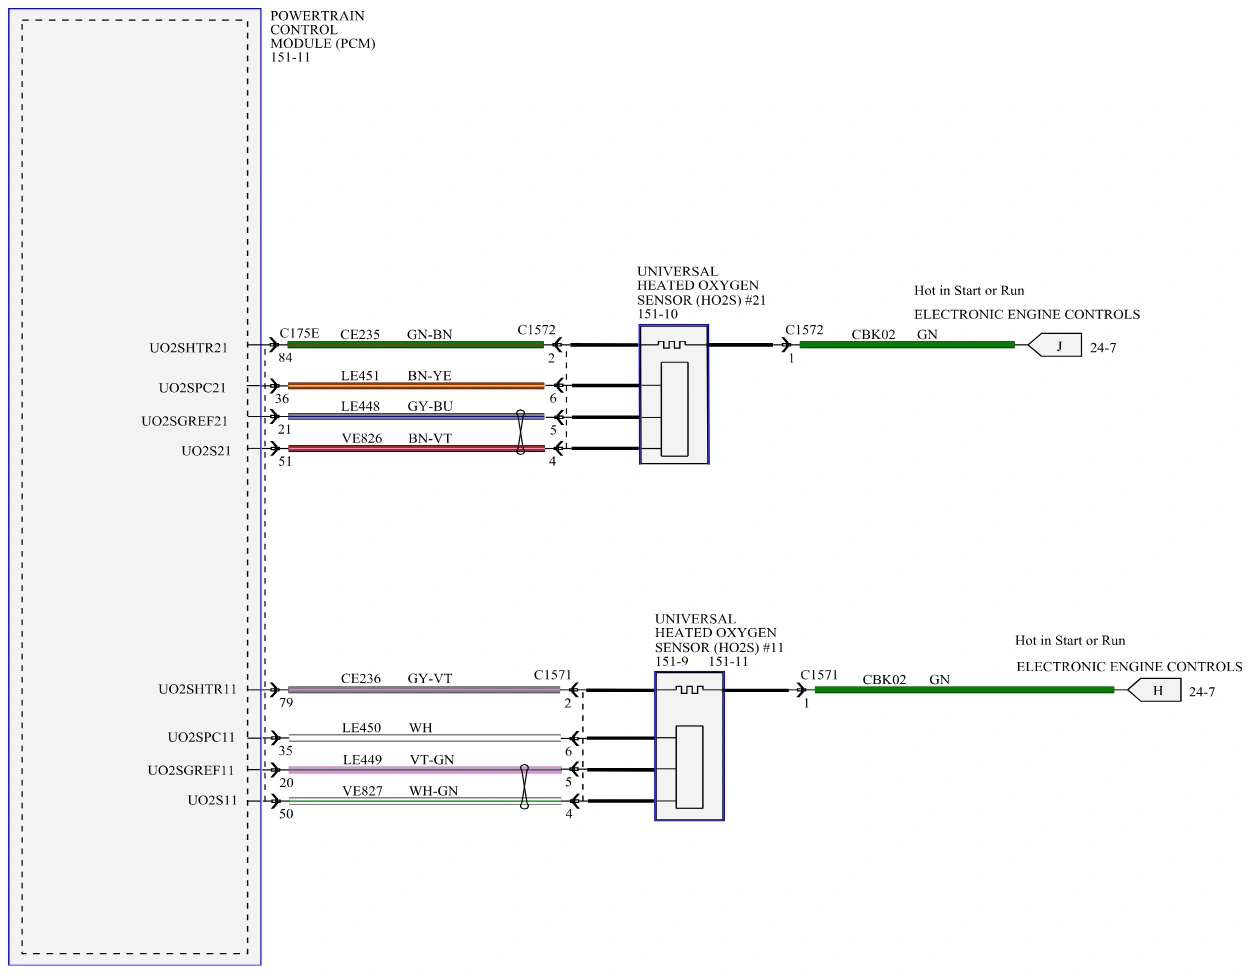The width and height of the screenshot is (1249, 973).
Task: Click the upper Electronic Engine Controls label
Action: point(1027,314)
